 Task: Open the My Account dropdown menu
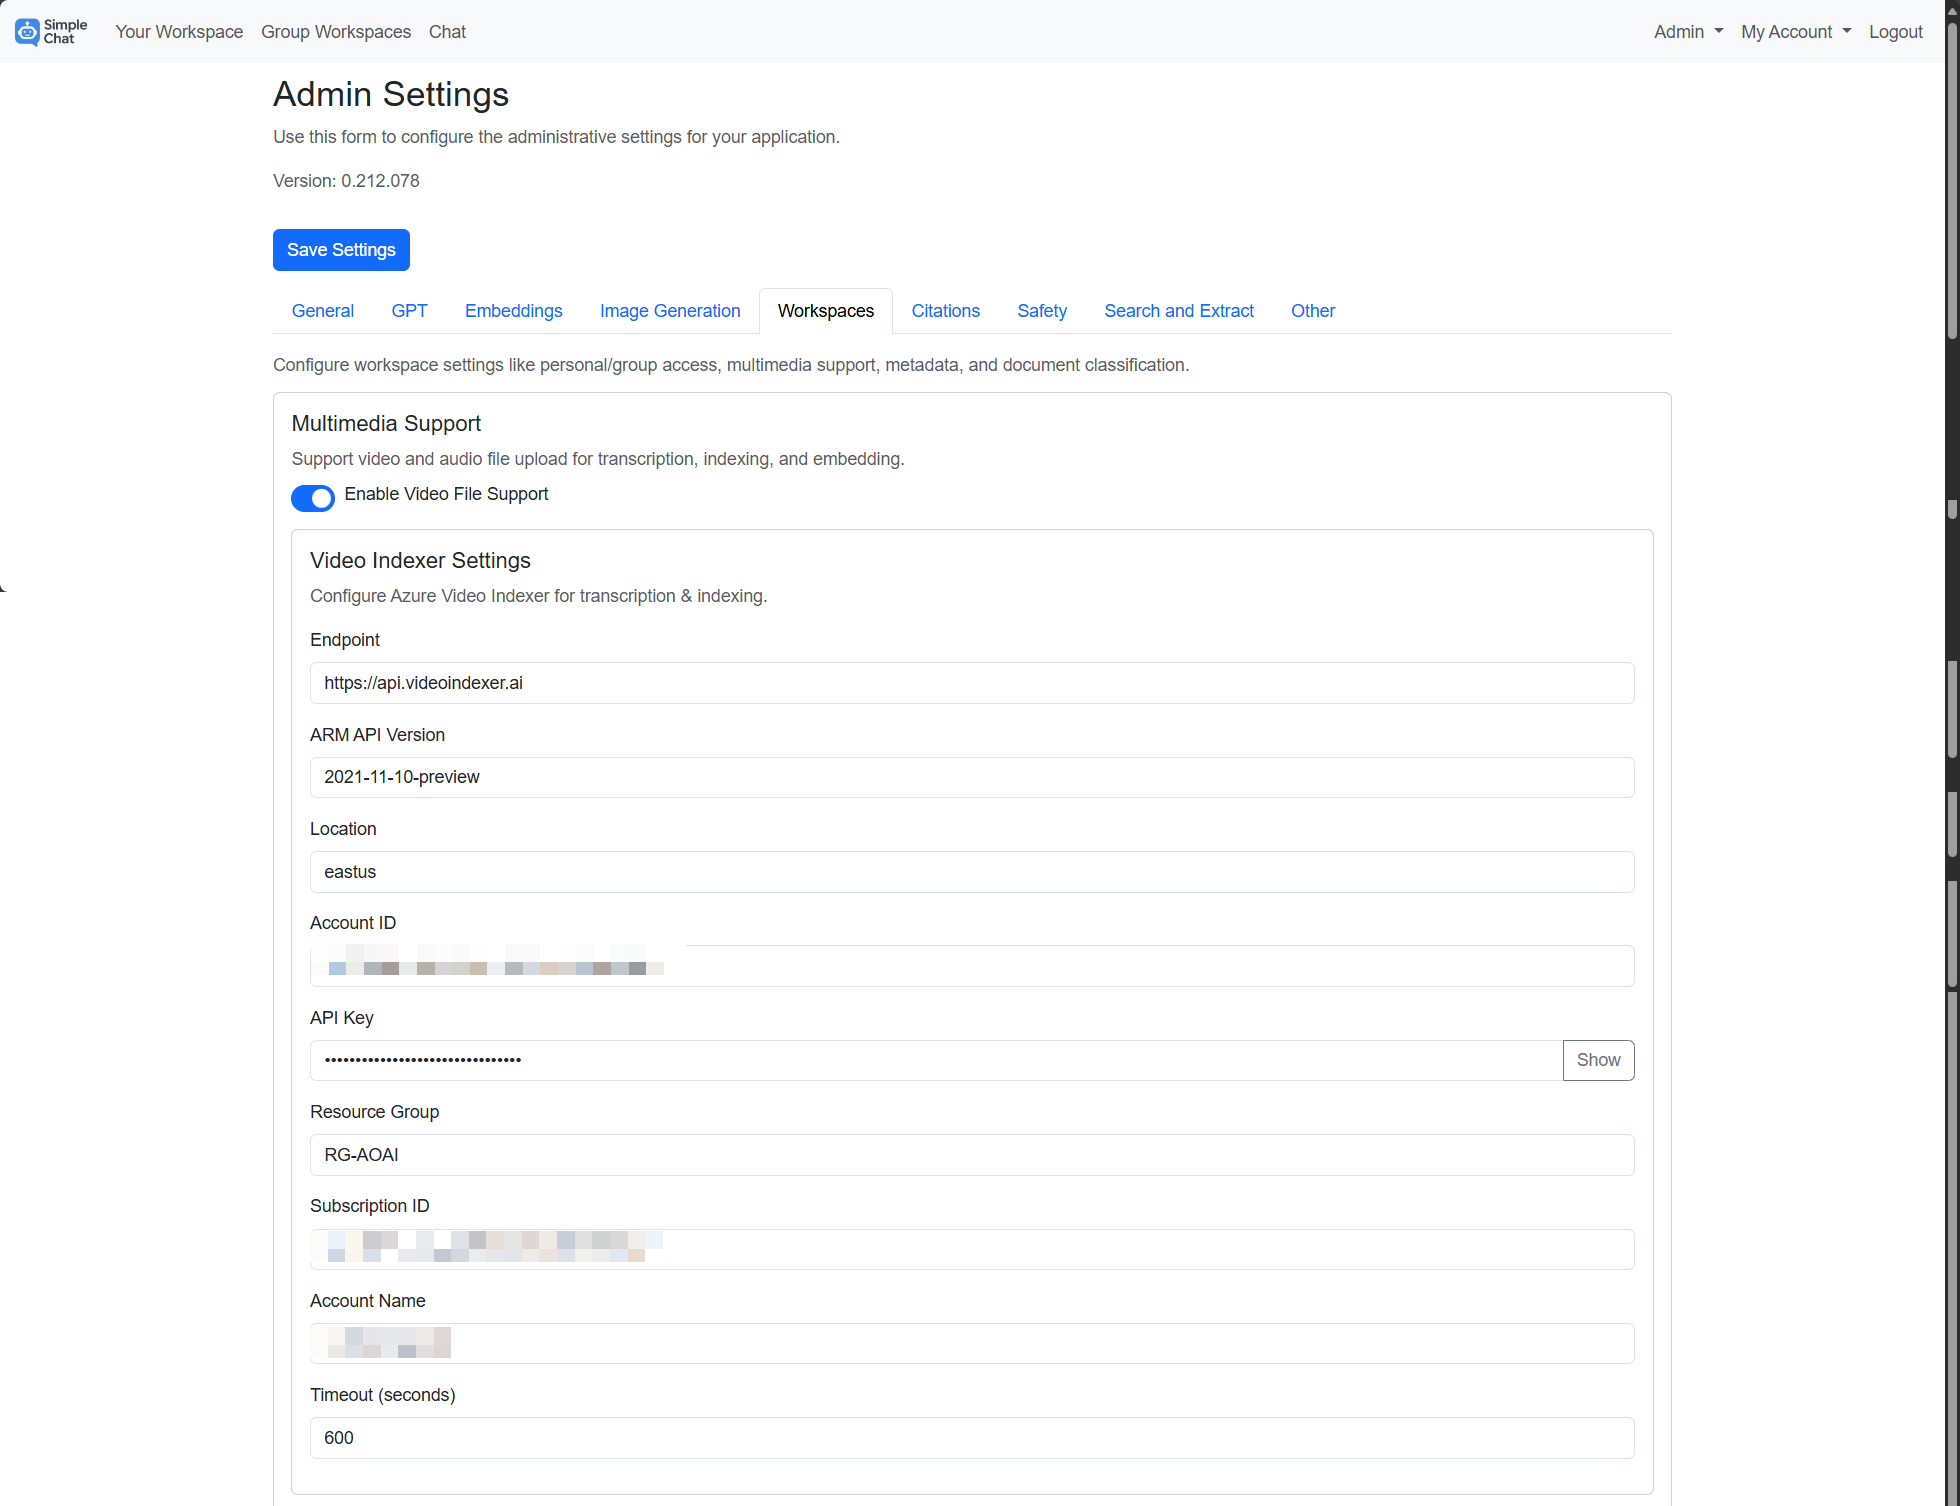[x=1795, y=31]
